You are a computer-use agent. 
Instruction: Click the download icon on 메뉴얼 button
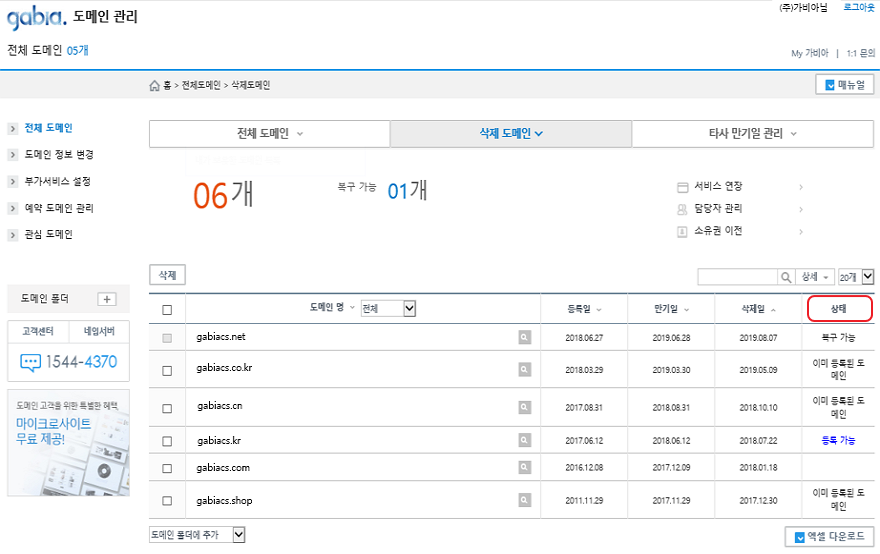pyautogui.click(x=830, y=85)
